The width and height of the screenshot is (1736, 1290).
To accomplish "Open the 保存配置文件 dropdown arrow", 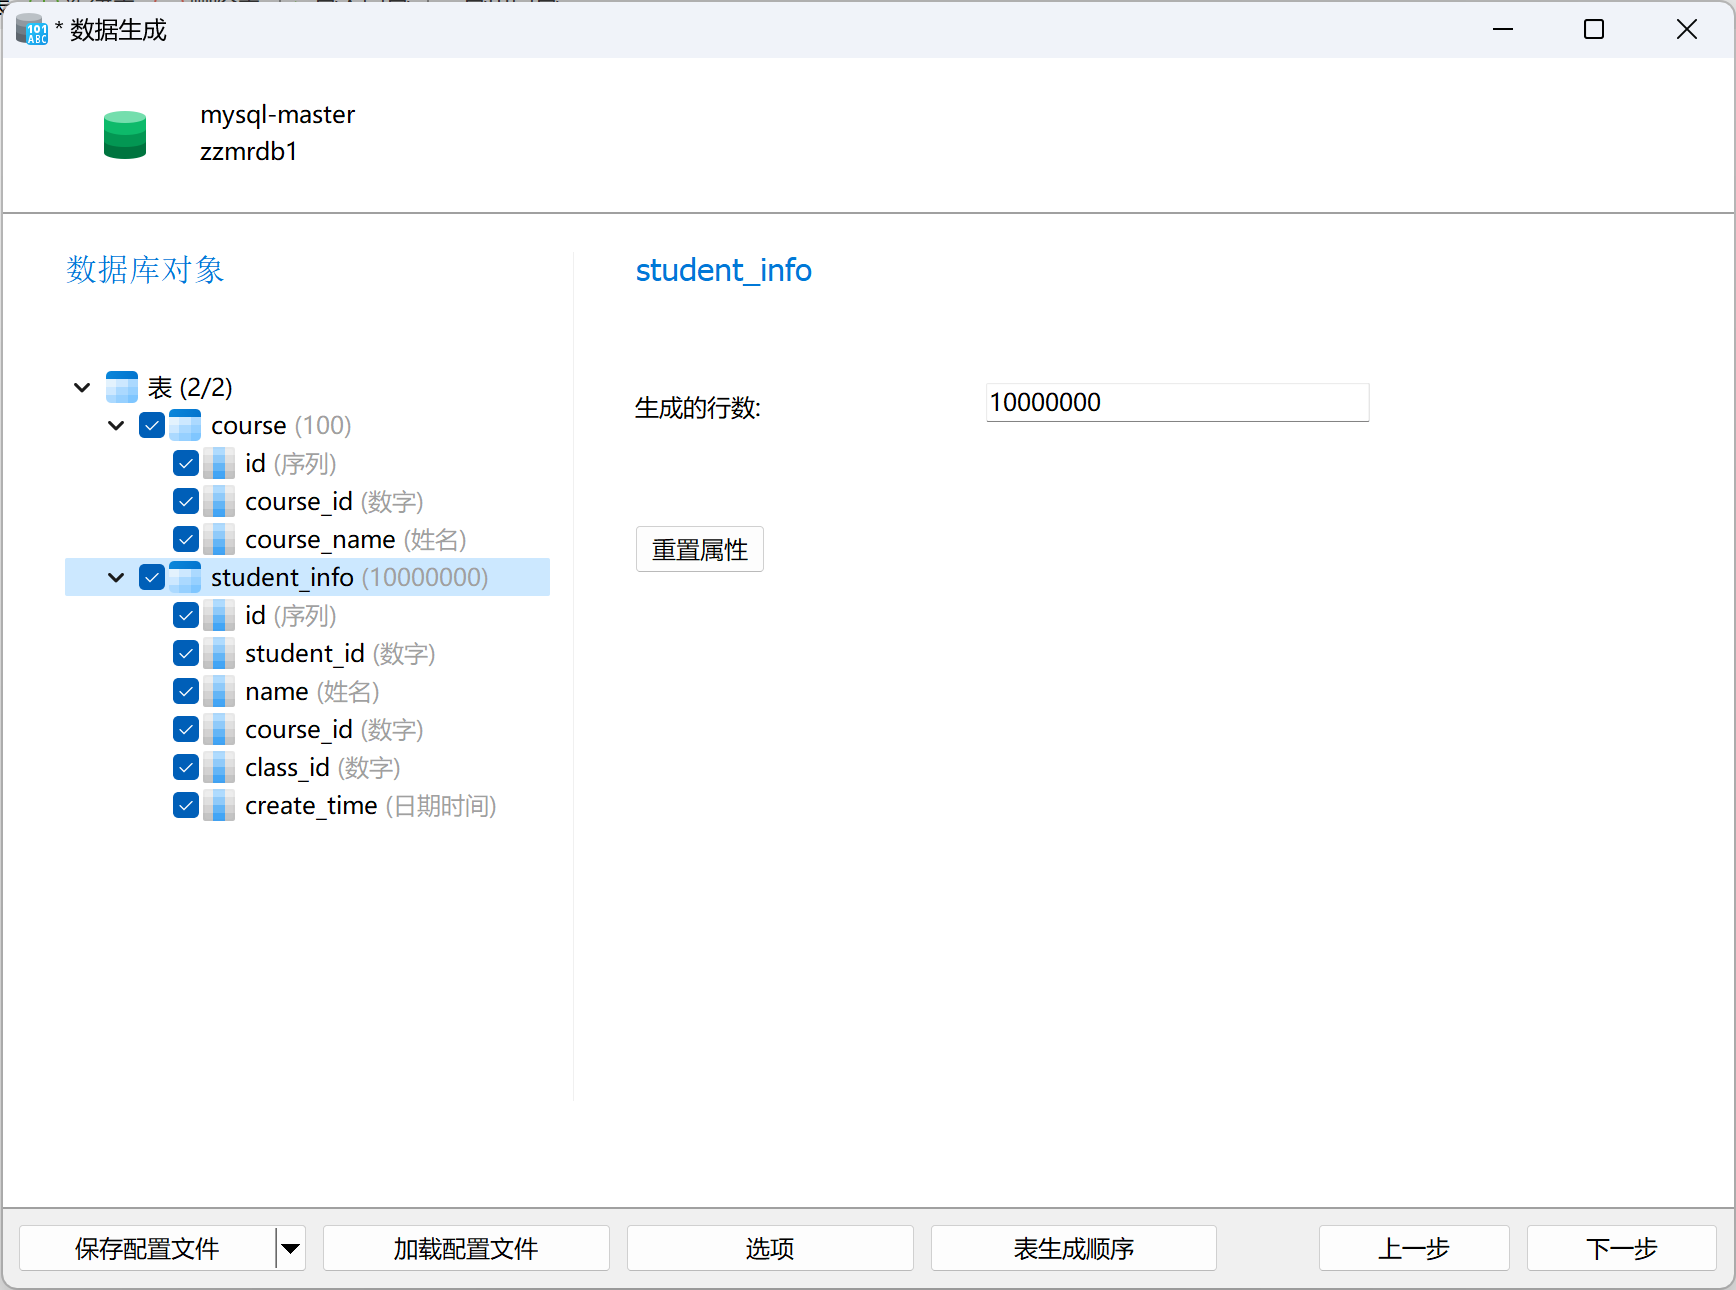I will coord(291,1248).
